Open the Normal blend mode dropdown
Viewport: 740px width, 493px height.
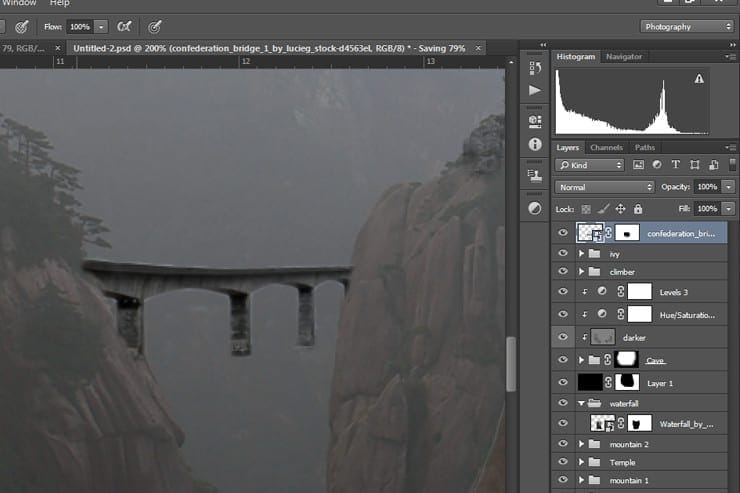click(605, 187)
